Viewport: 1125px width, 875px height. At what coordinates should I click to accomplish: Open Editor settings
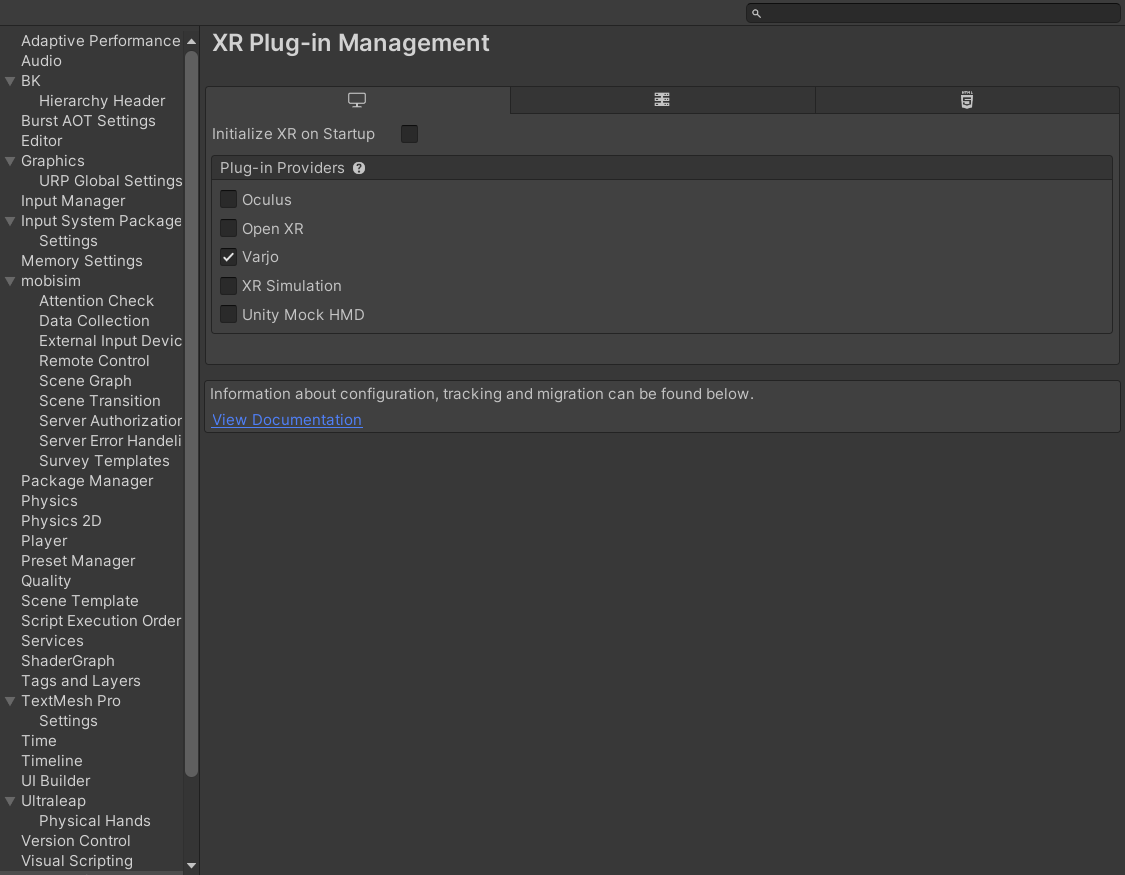(x=42, y=141)
